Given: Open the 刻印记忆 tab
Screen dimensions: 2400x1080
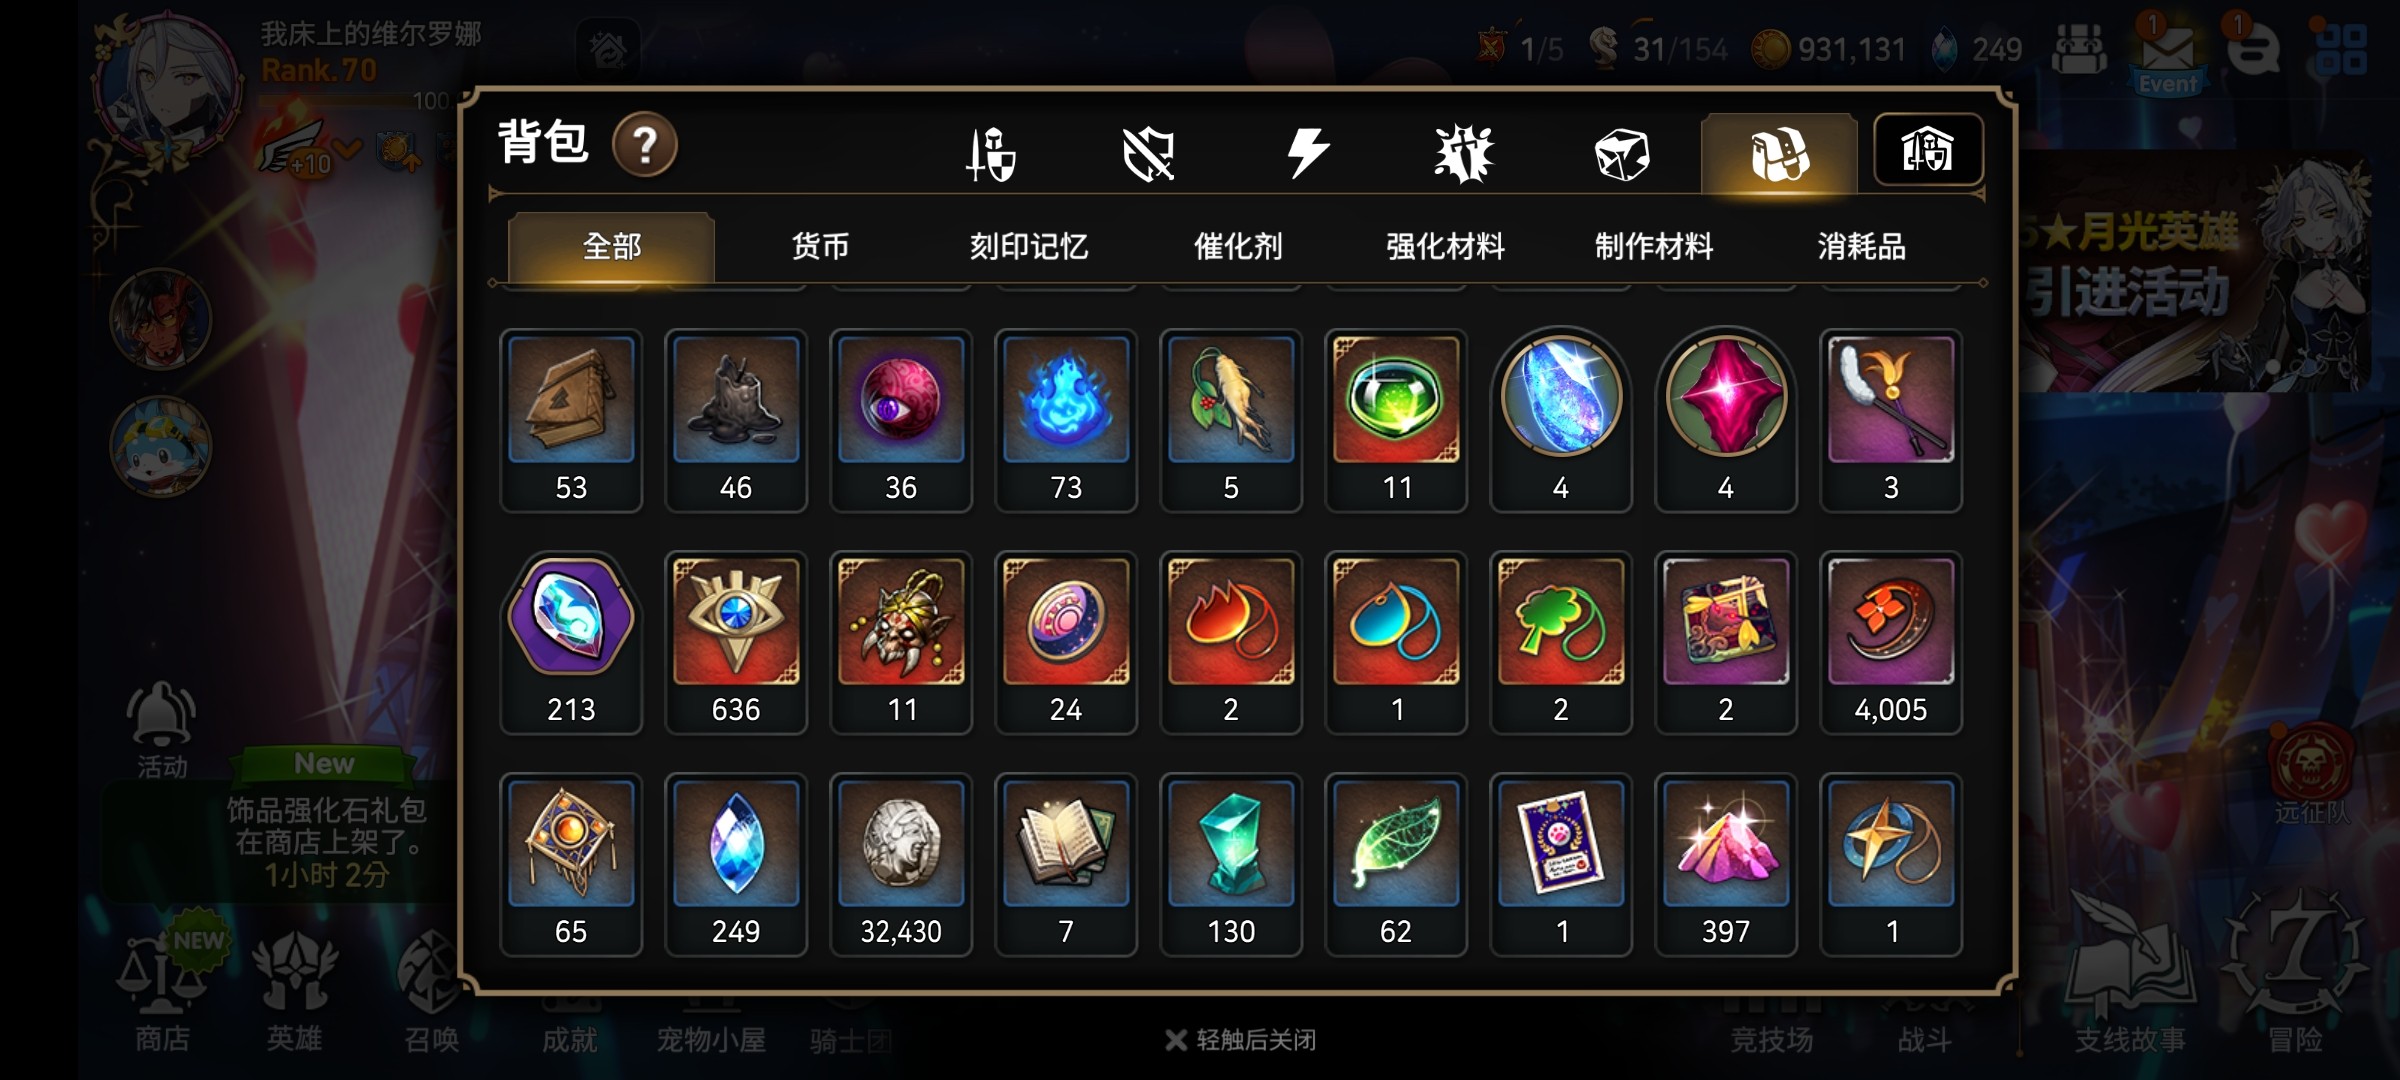Looking at the screenshot, I should (x=1029, y=246).
